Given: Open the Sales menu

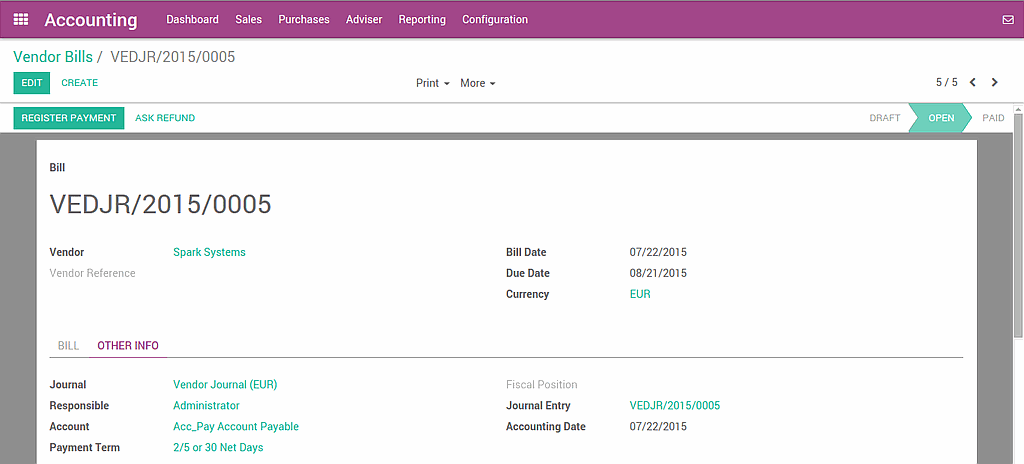Looking at the screenshot, I should pyautogui.click(x=248, y=20).
